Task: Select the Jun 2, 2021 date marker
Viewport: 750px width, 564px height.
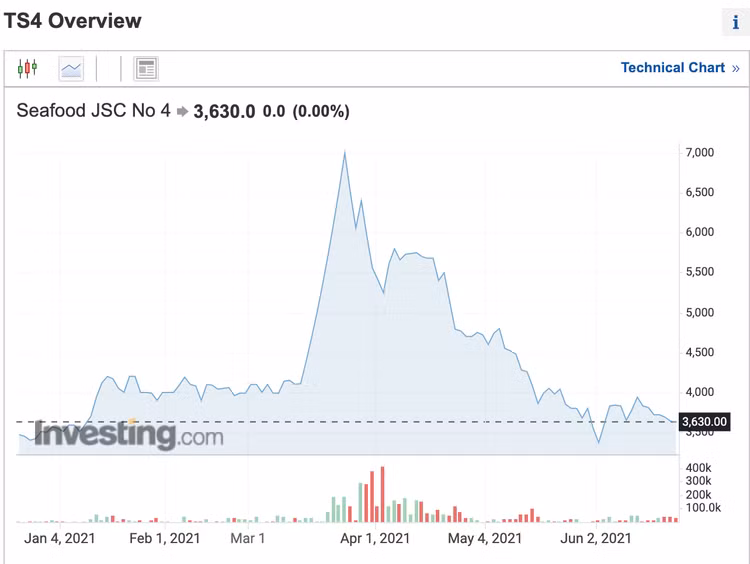Action: click(595, 539)
